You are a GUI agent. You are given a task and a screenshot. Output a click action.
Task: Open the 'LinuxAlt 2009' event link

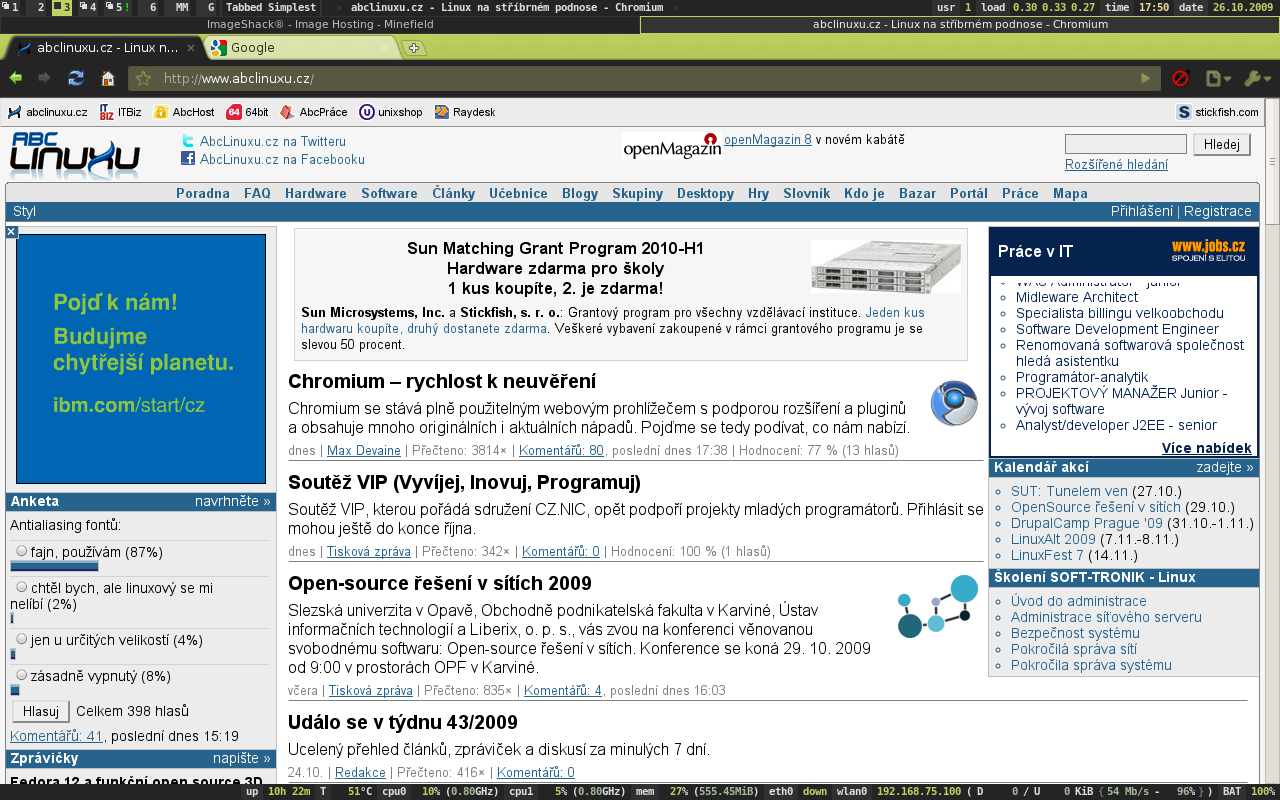click(x=1053, y=539)
